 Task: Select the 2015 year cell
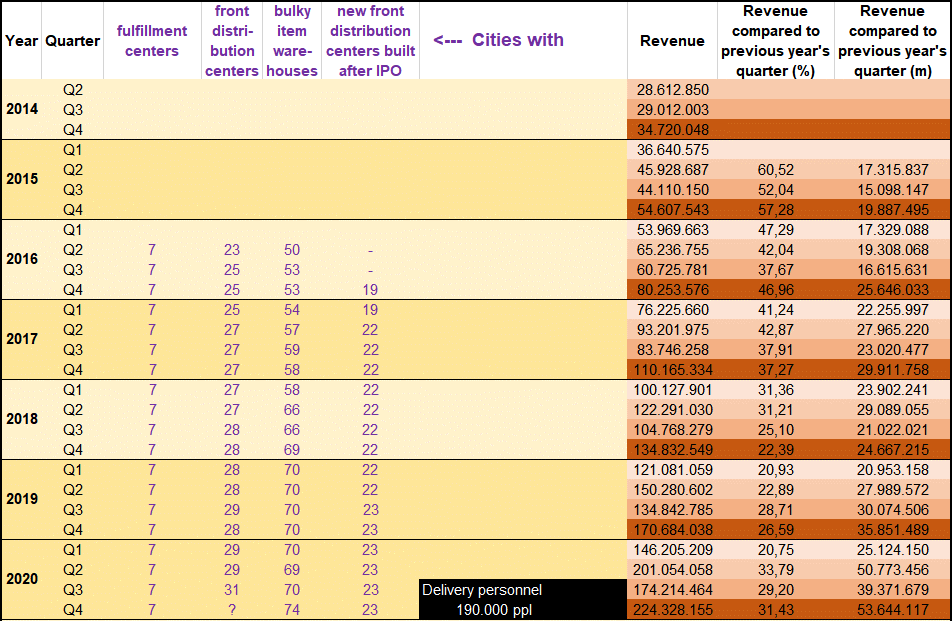[x=22, y=179]
